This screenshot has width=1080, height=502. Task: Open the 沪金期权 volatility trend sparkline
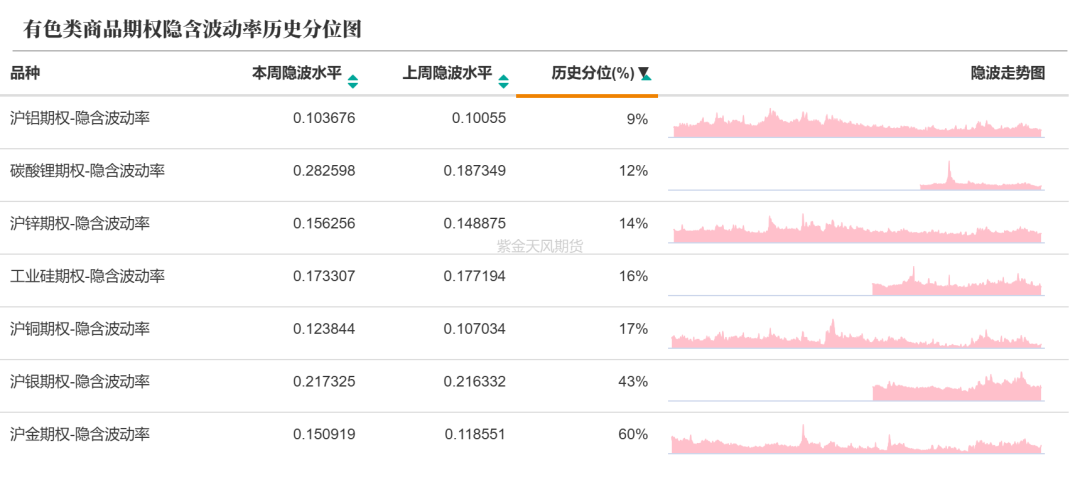[857, 442]
